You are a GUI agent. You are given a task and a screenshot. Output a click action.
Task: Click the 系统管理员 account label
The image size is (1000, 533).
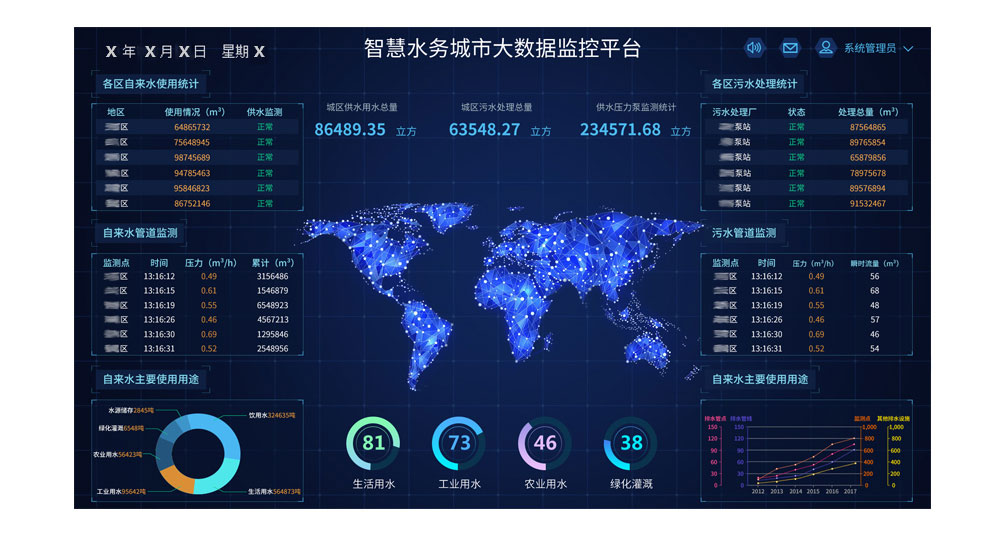(x=869, y=49)
